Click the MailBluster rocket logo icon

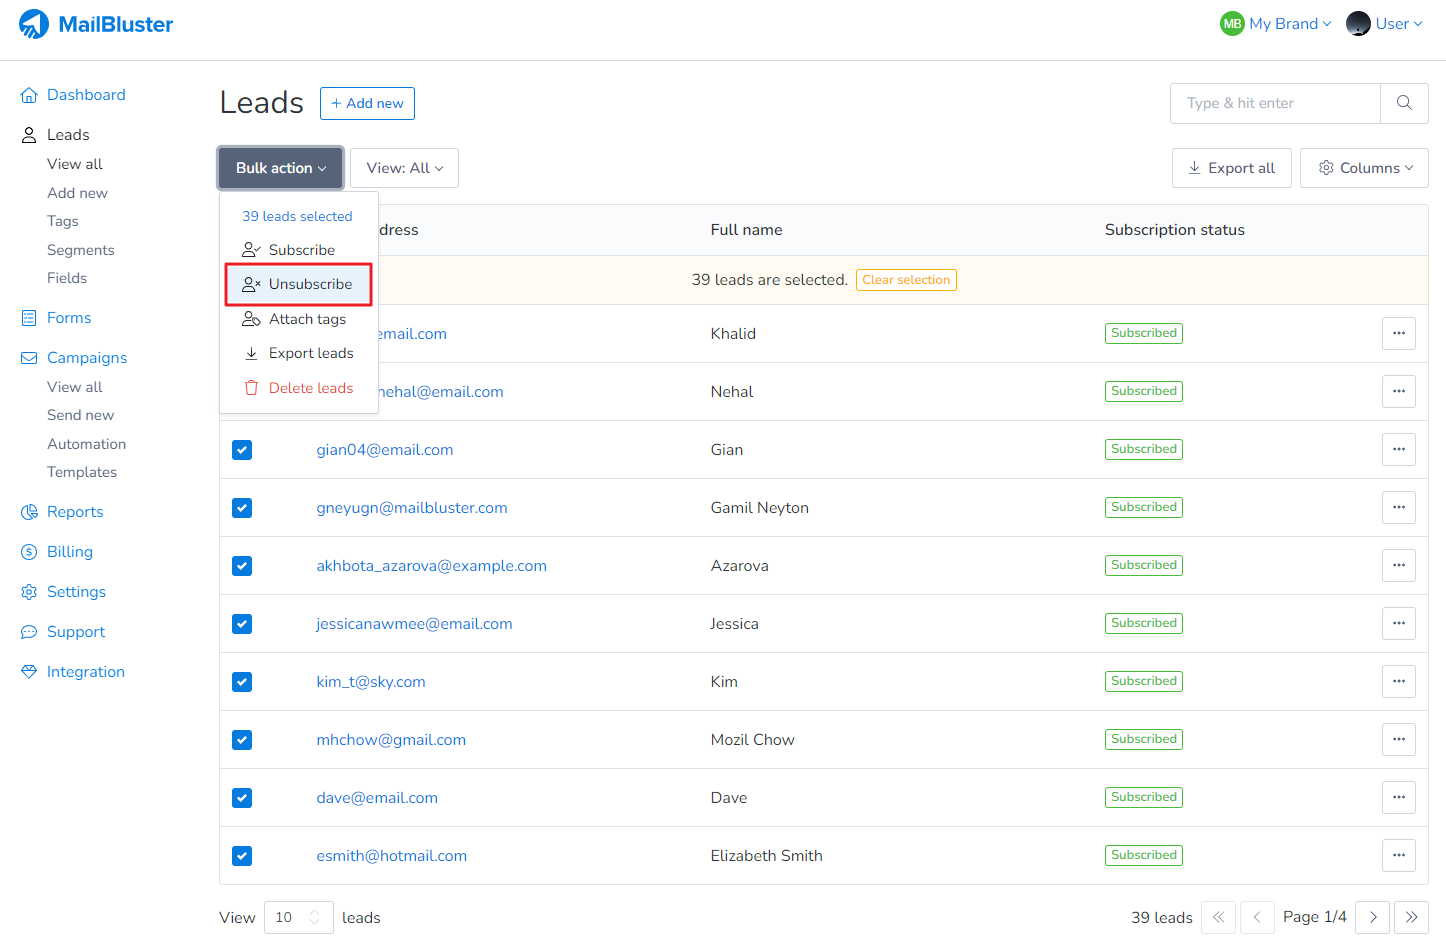pyautogui.click(x=34, y=24)
